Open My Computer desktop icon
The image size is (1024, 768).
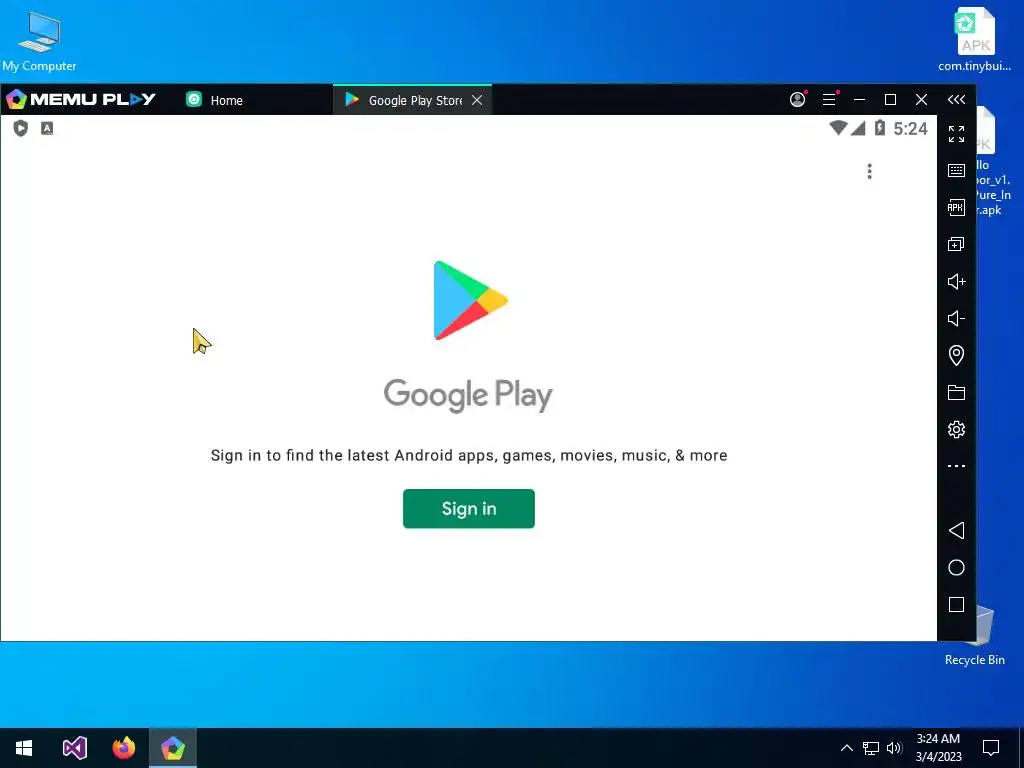[39, 41]
